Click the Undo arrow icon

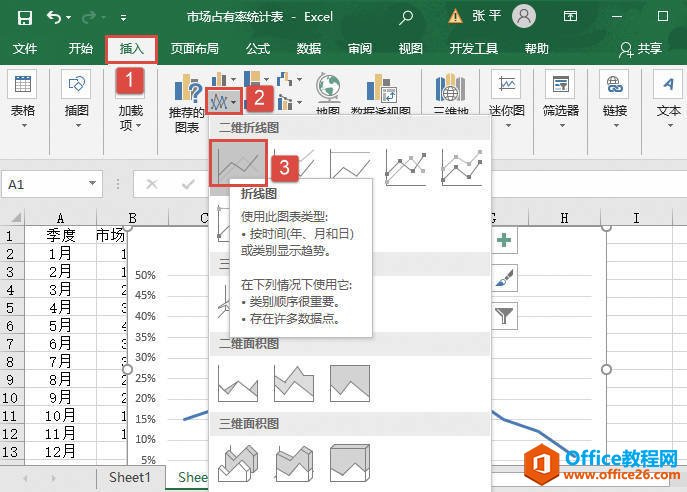tap(53, 18)
